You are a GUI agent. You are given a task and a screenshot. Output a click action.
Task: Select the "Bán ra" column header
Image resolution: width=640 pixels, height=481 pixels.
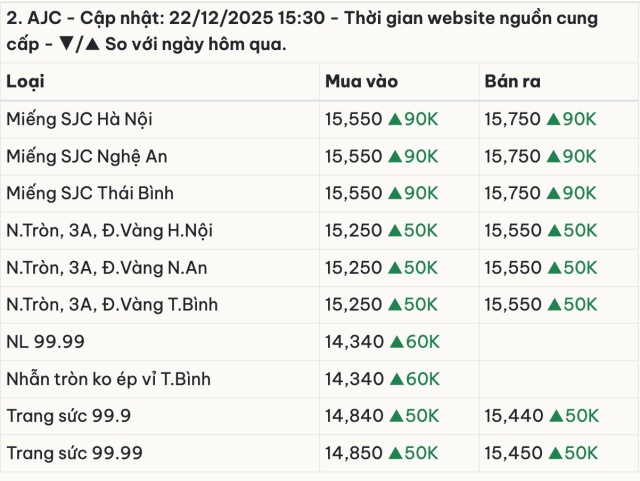[x=512, y=82]
